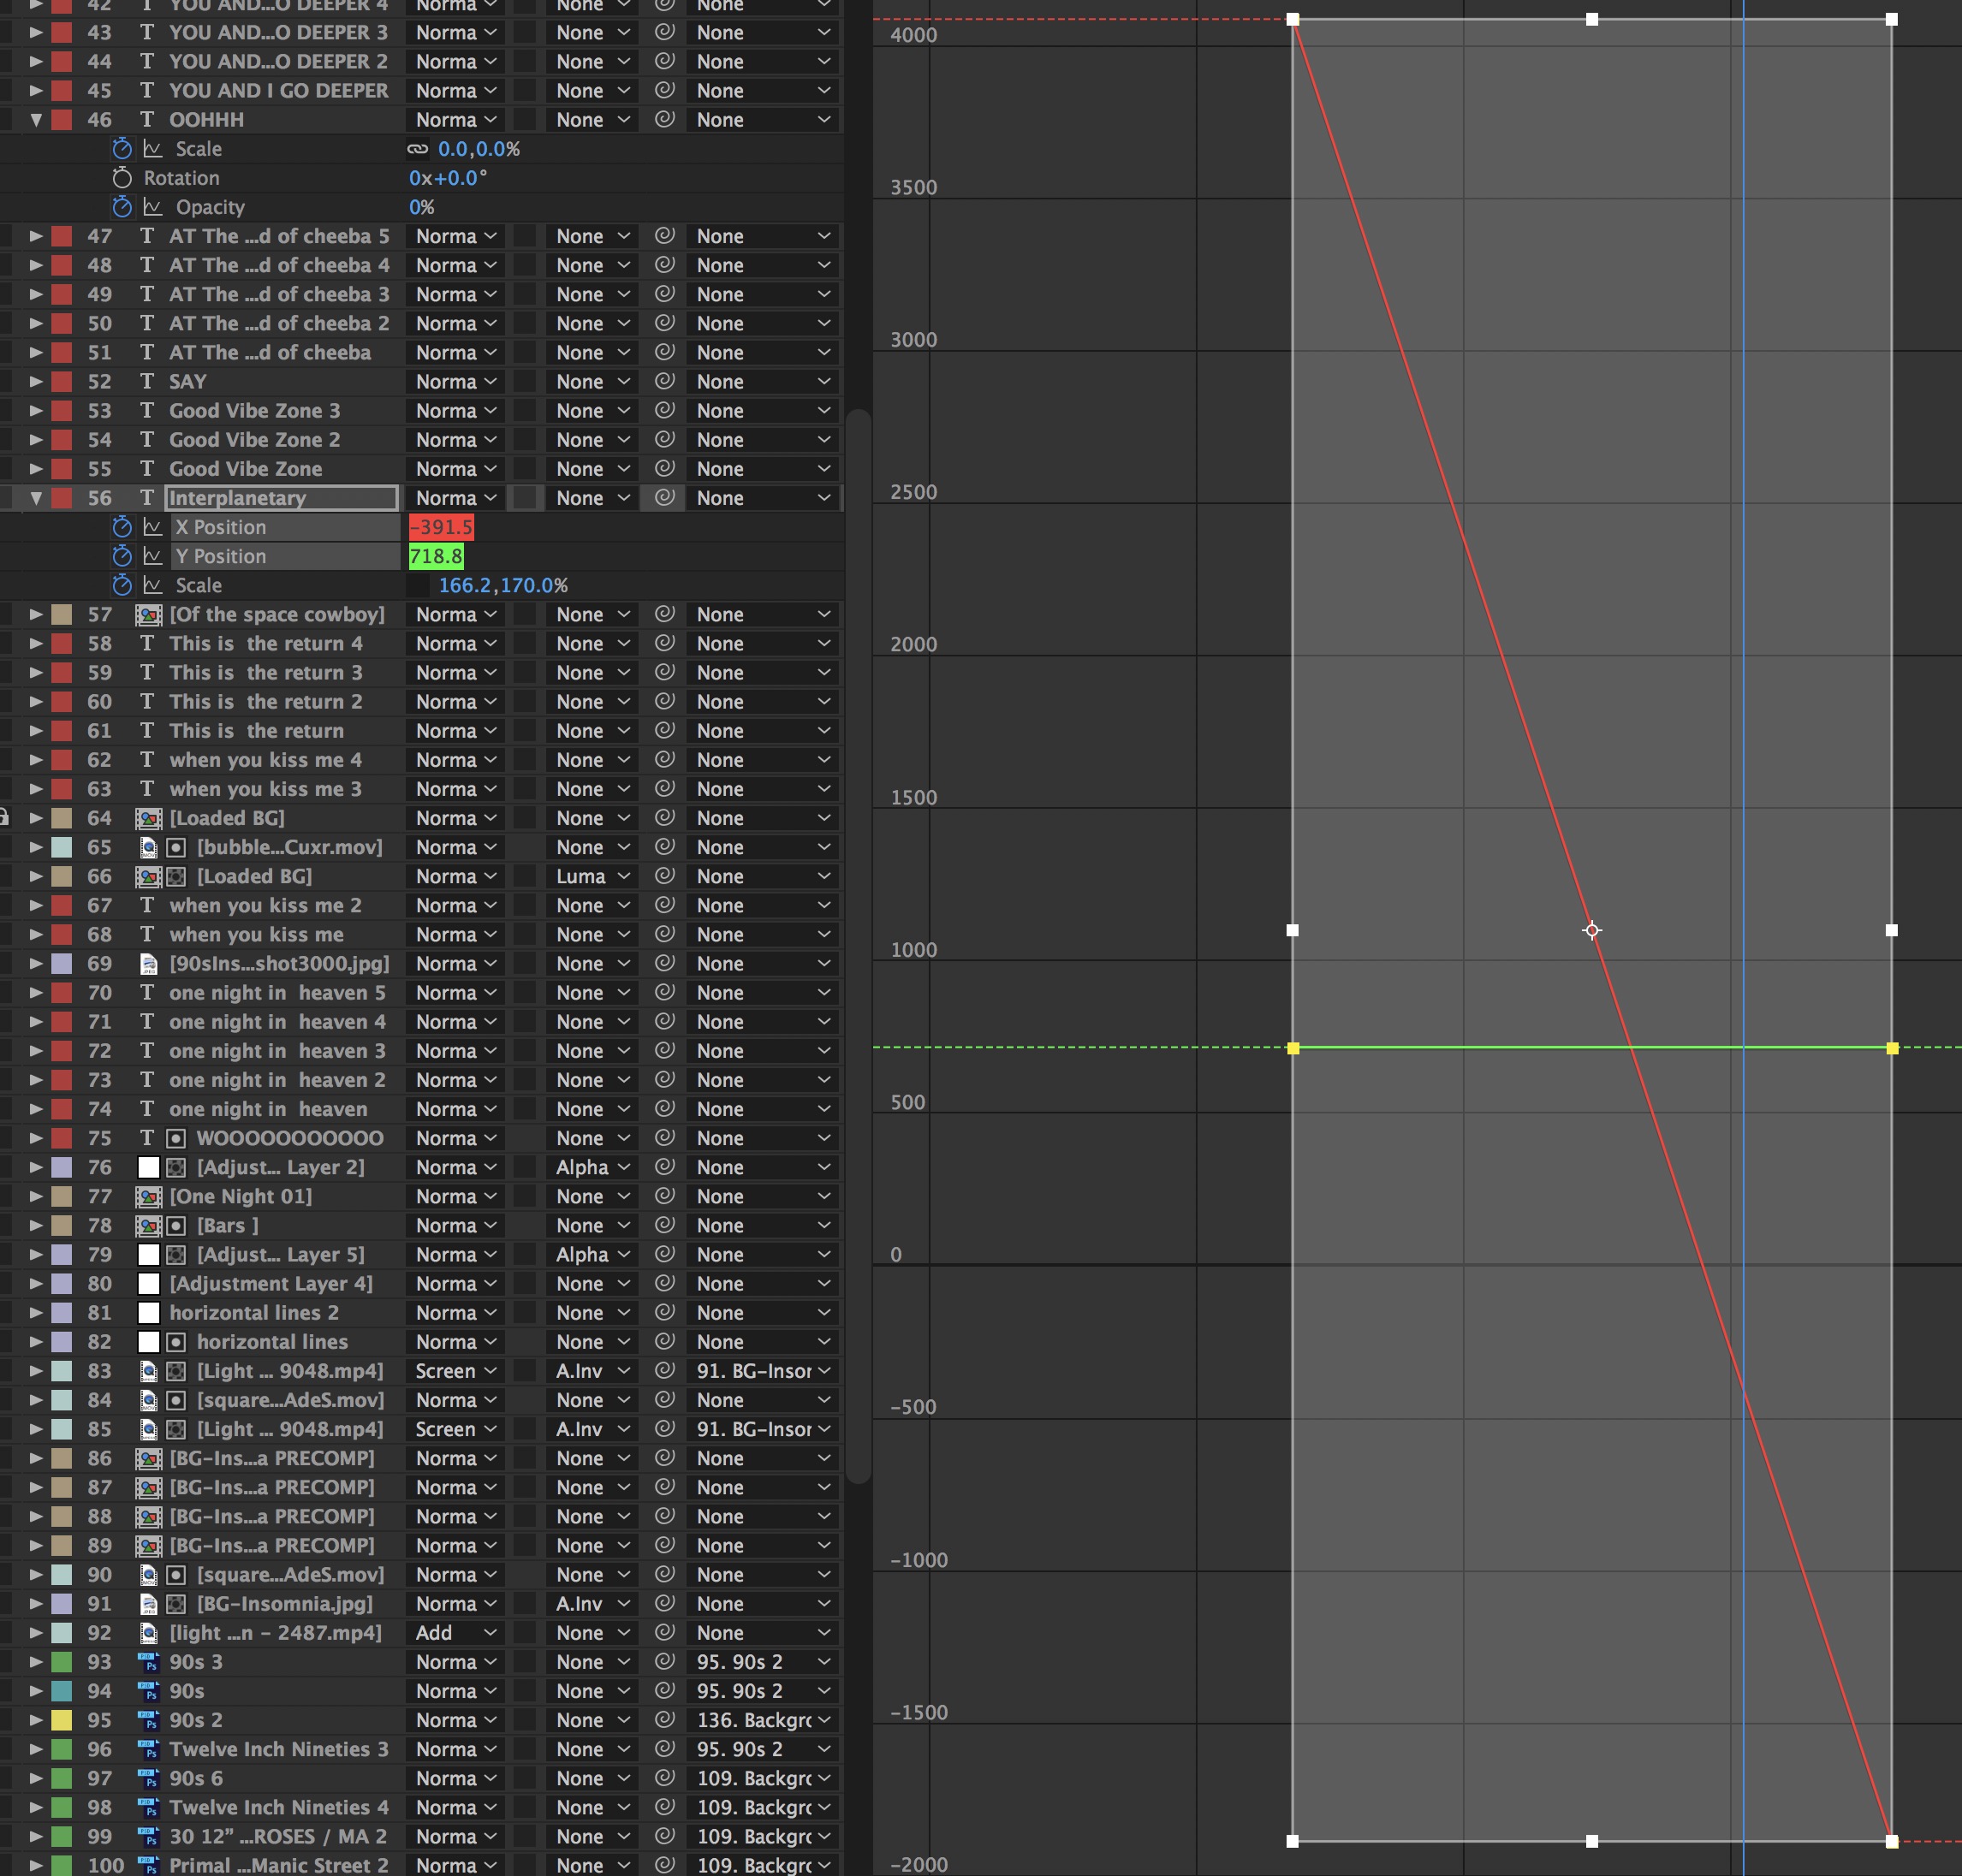1962x1876 pixels.
Task: Click the stopwatch icon for OOHHH Opacity
Action: (x=122, y=207)
